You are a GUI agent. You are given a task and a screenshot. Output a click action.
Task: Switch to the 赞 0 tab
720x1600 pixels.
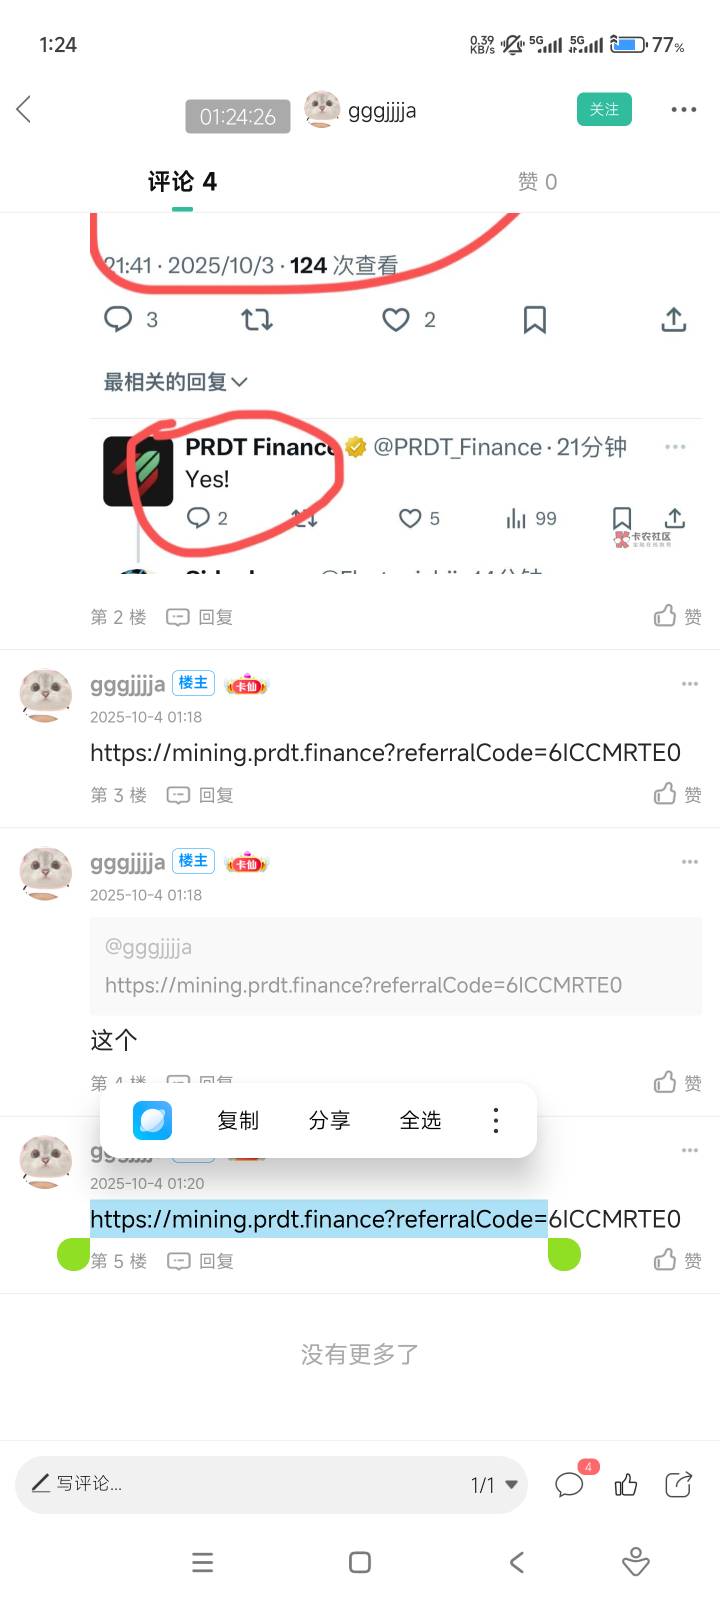(x=537, y=181)
